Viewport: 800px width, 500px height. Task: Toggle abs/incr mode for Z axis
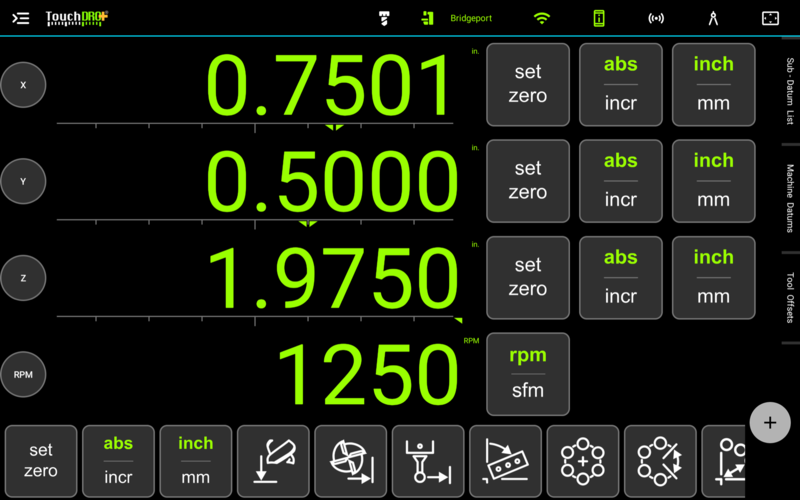coord(621,278)
